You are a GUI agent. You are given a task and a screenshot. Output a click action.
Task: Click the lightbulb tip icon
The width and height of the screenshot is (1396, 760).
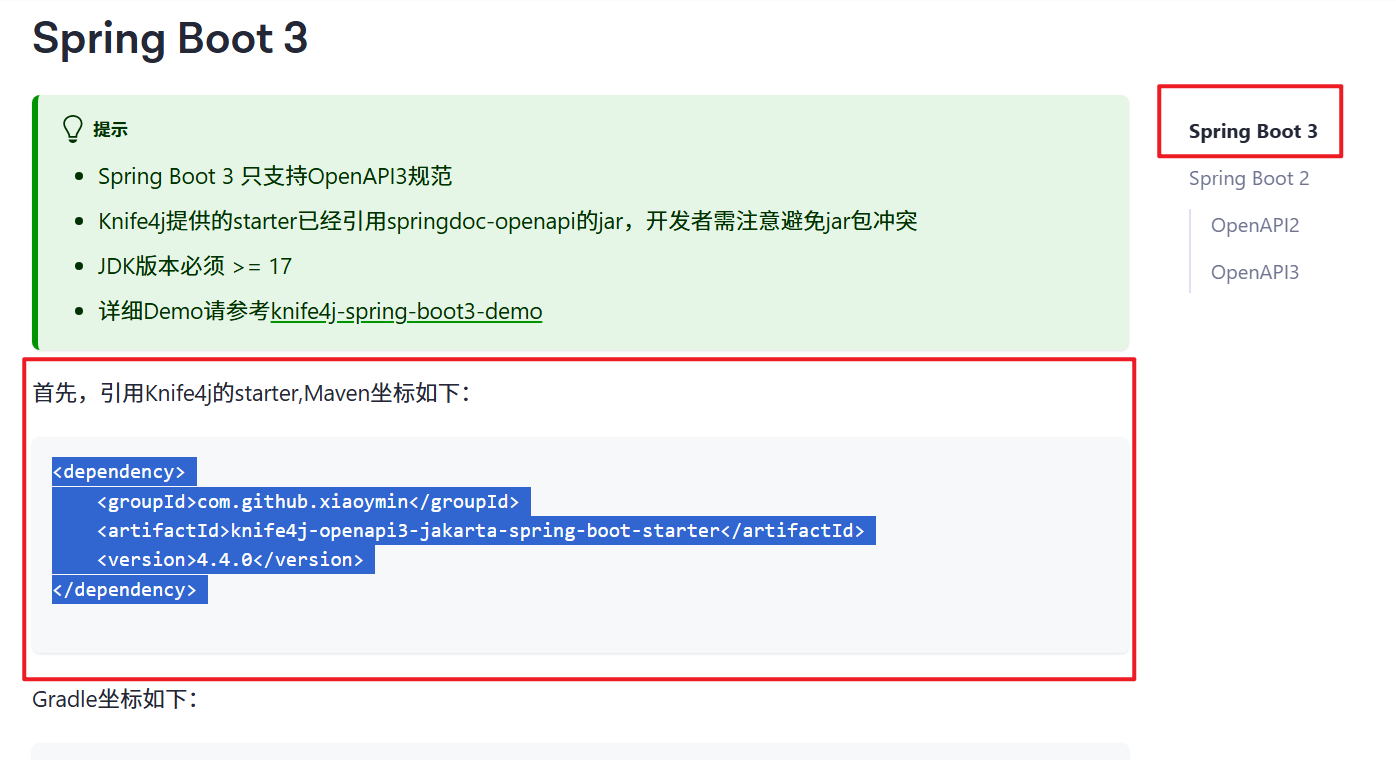pyautogui.click(x=73, y=129)
